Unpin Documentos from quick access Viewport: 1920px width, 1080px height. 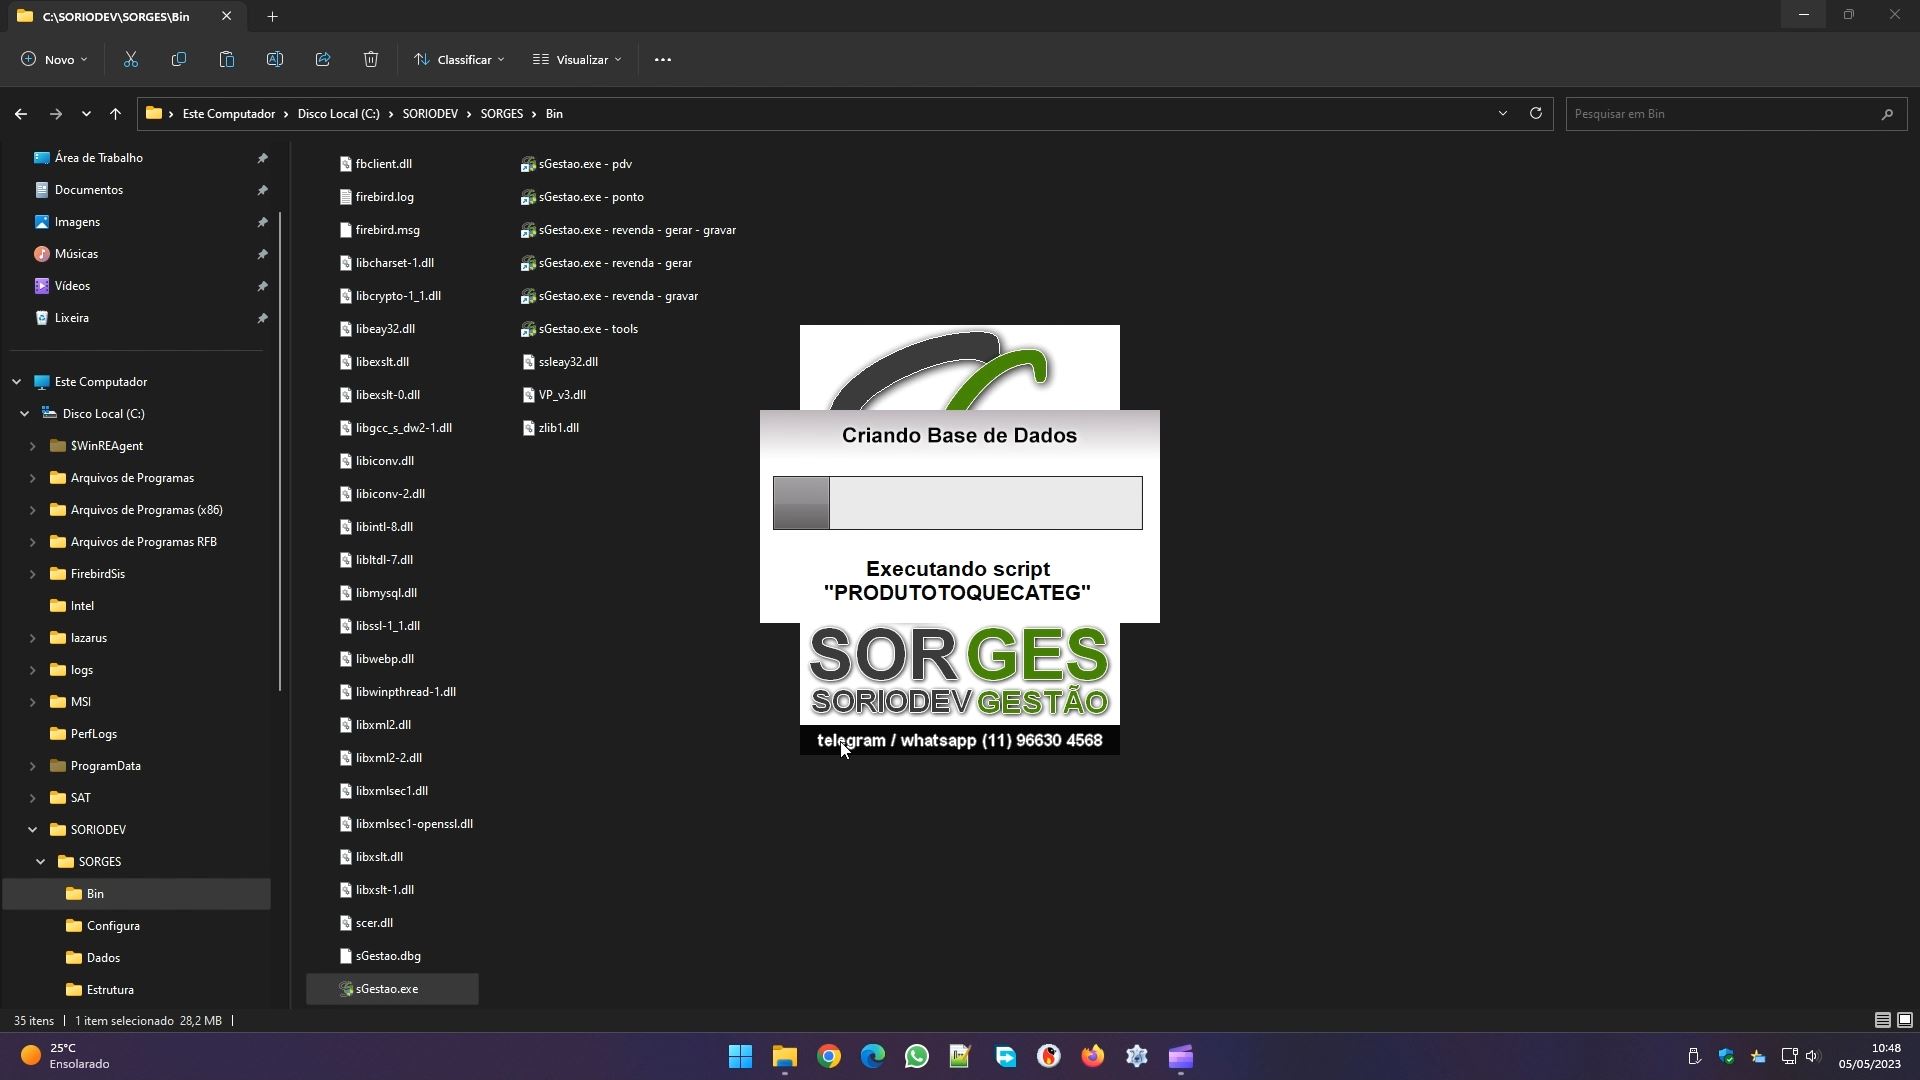[x=262, y=190]
